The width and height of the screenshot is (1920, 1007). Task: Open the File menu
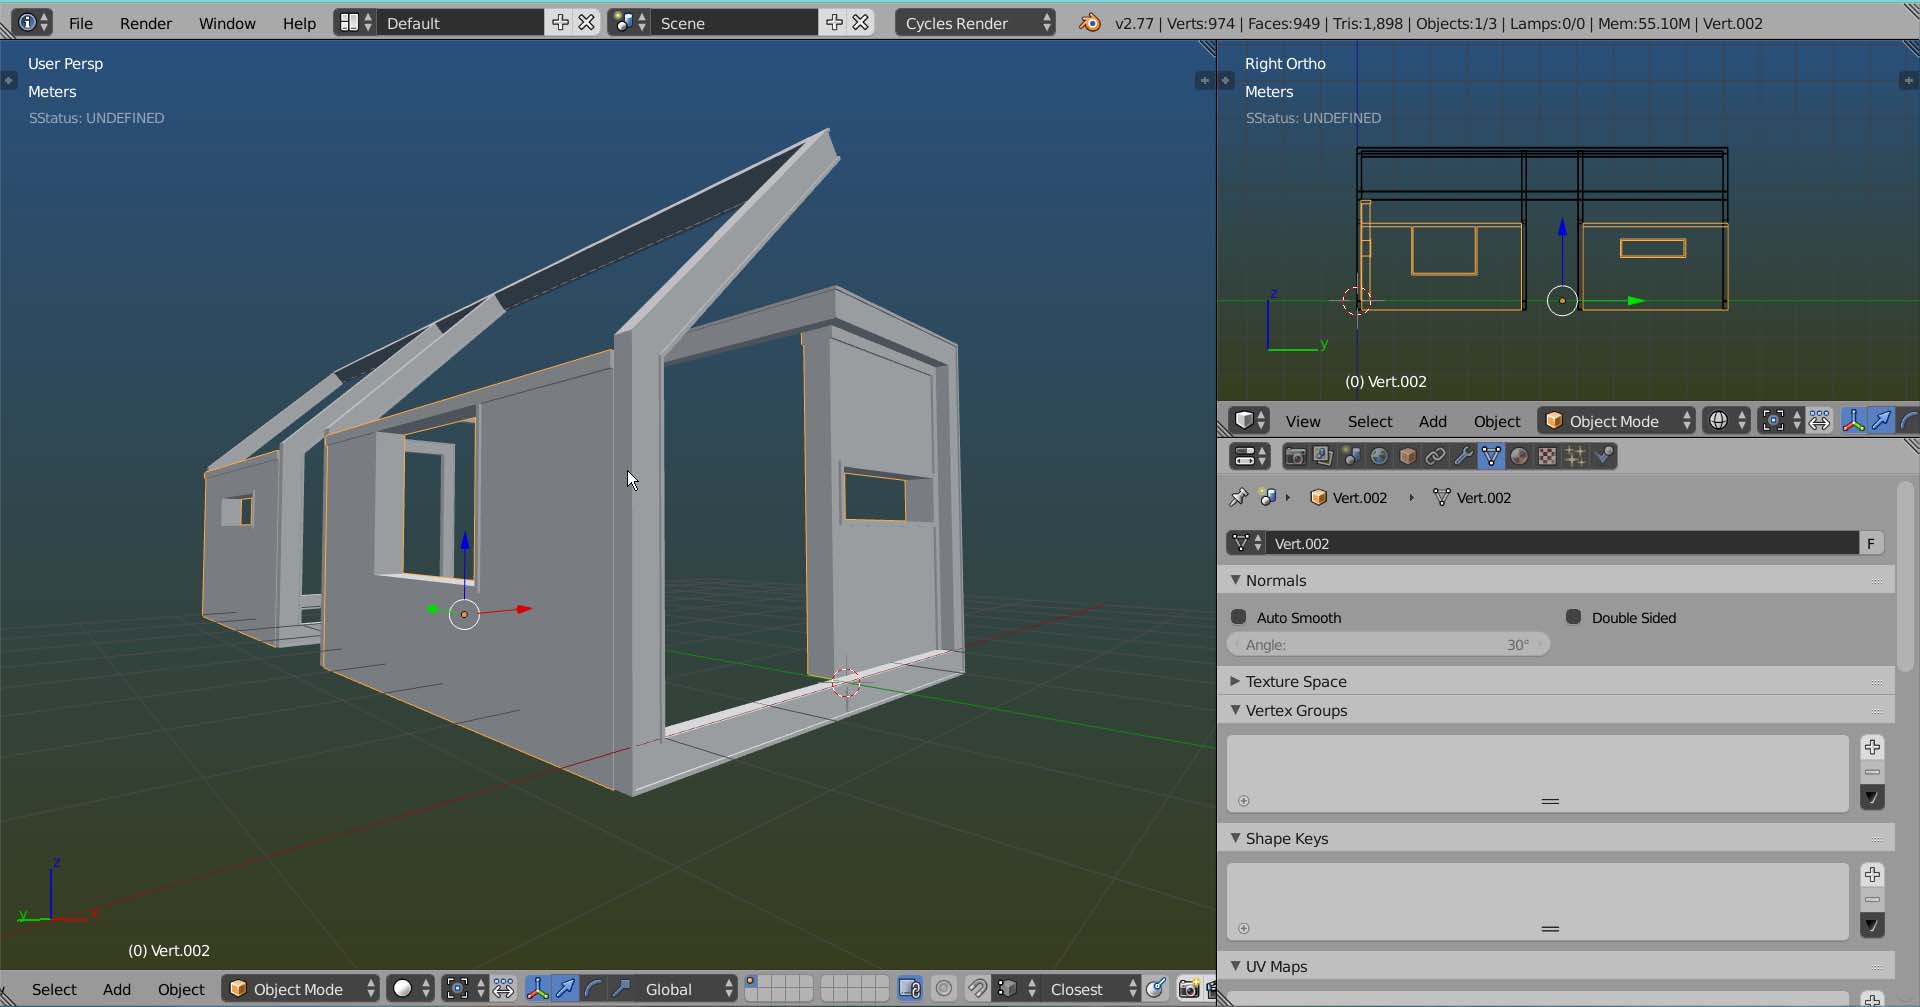tap(81, 23)
